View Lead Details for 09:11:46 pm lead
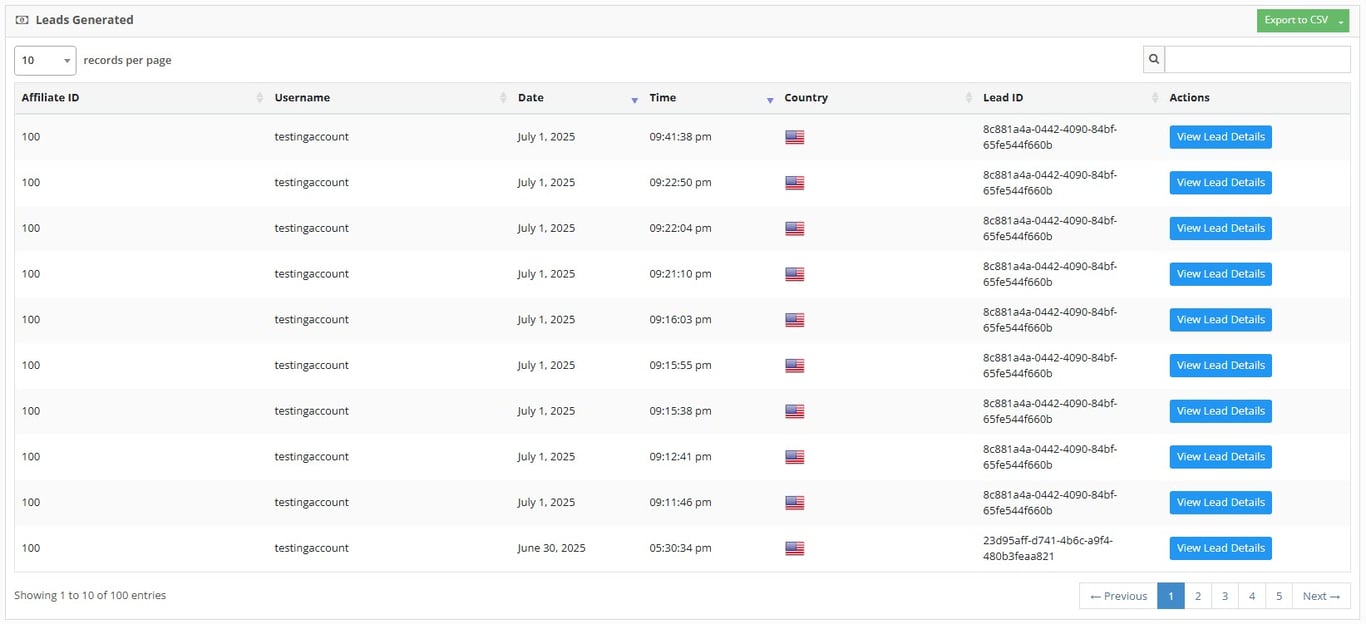The height and width of the screenshot is (624, 1366). click(x=1220, y=502)
